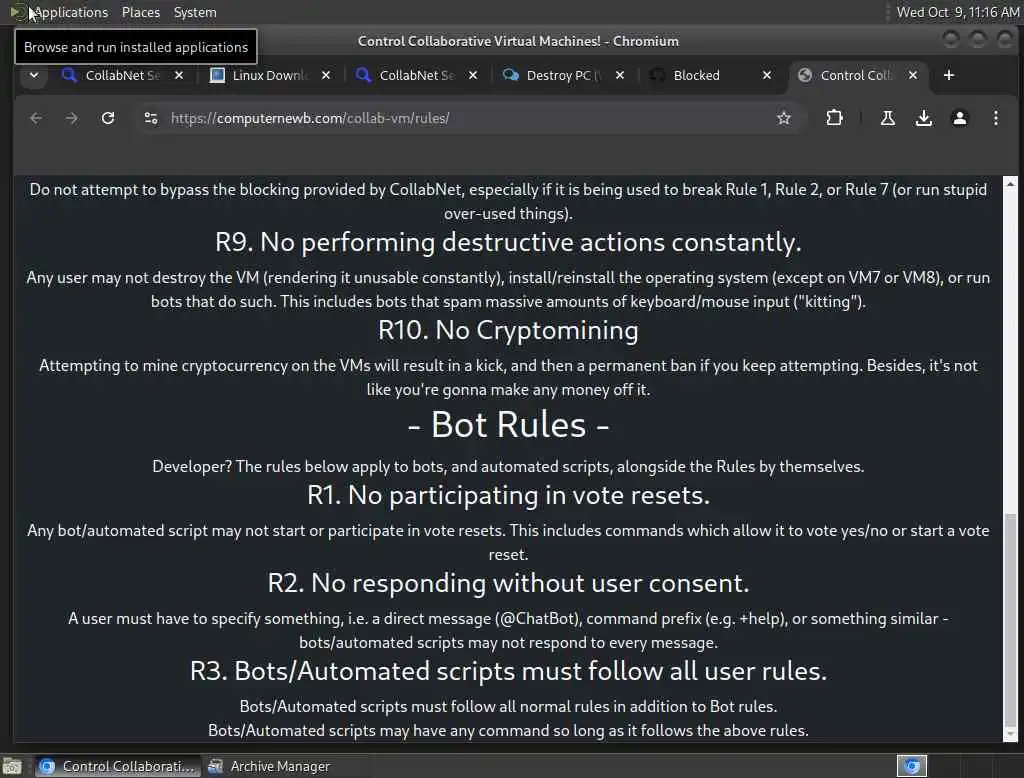
Task: Close the Blocked tab
Action: point(767,75)
